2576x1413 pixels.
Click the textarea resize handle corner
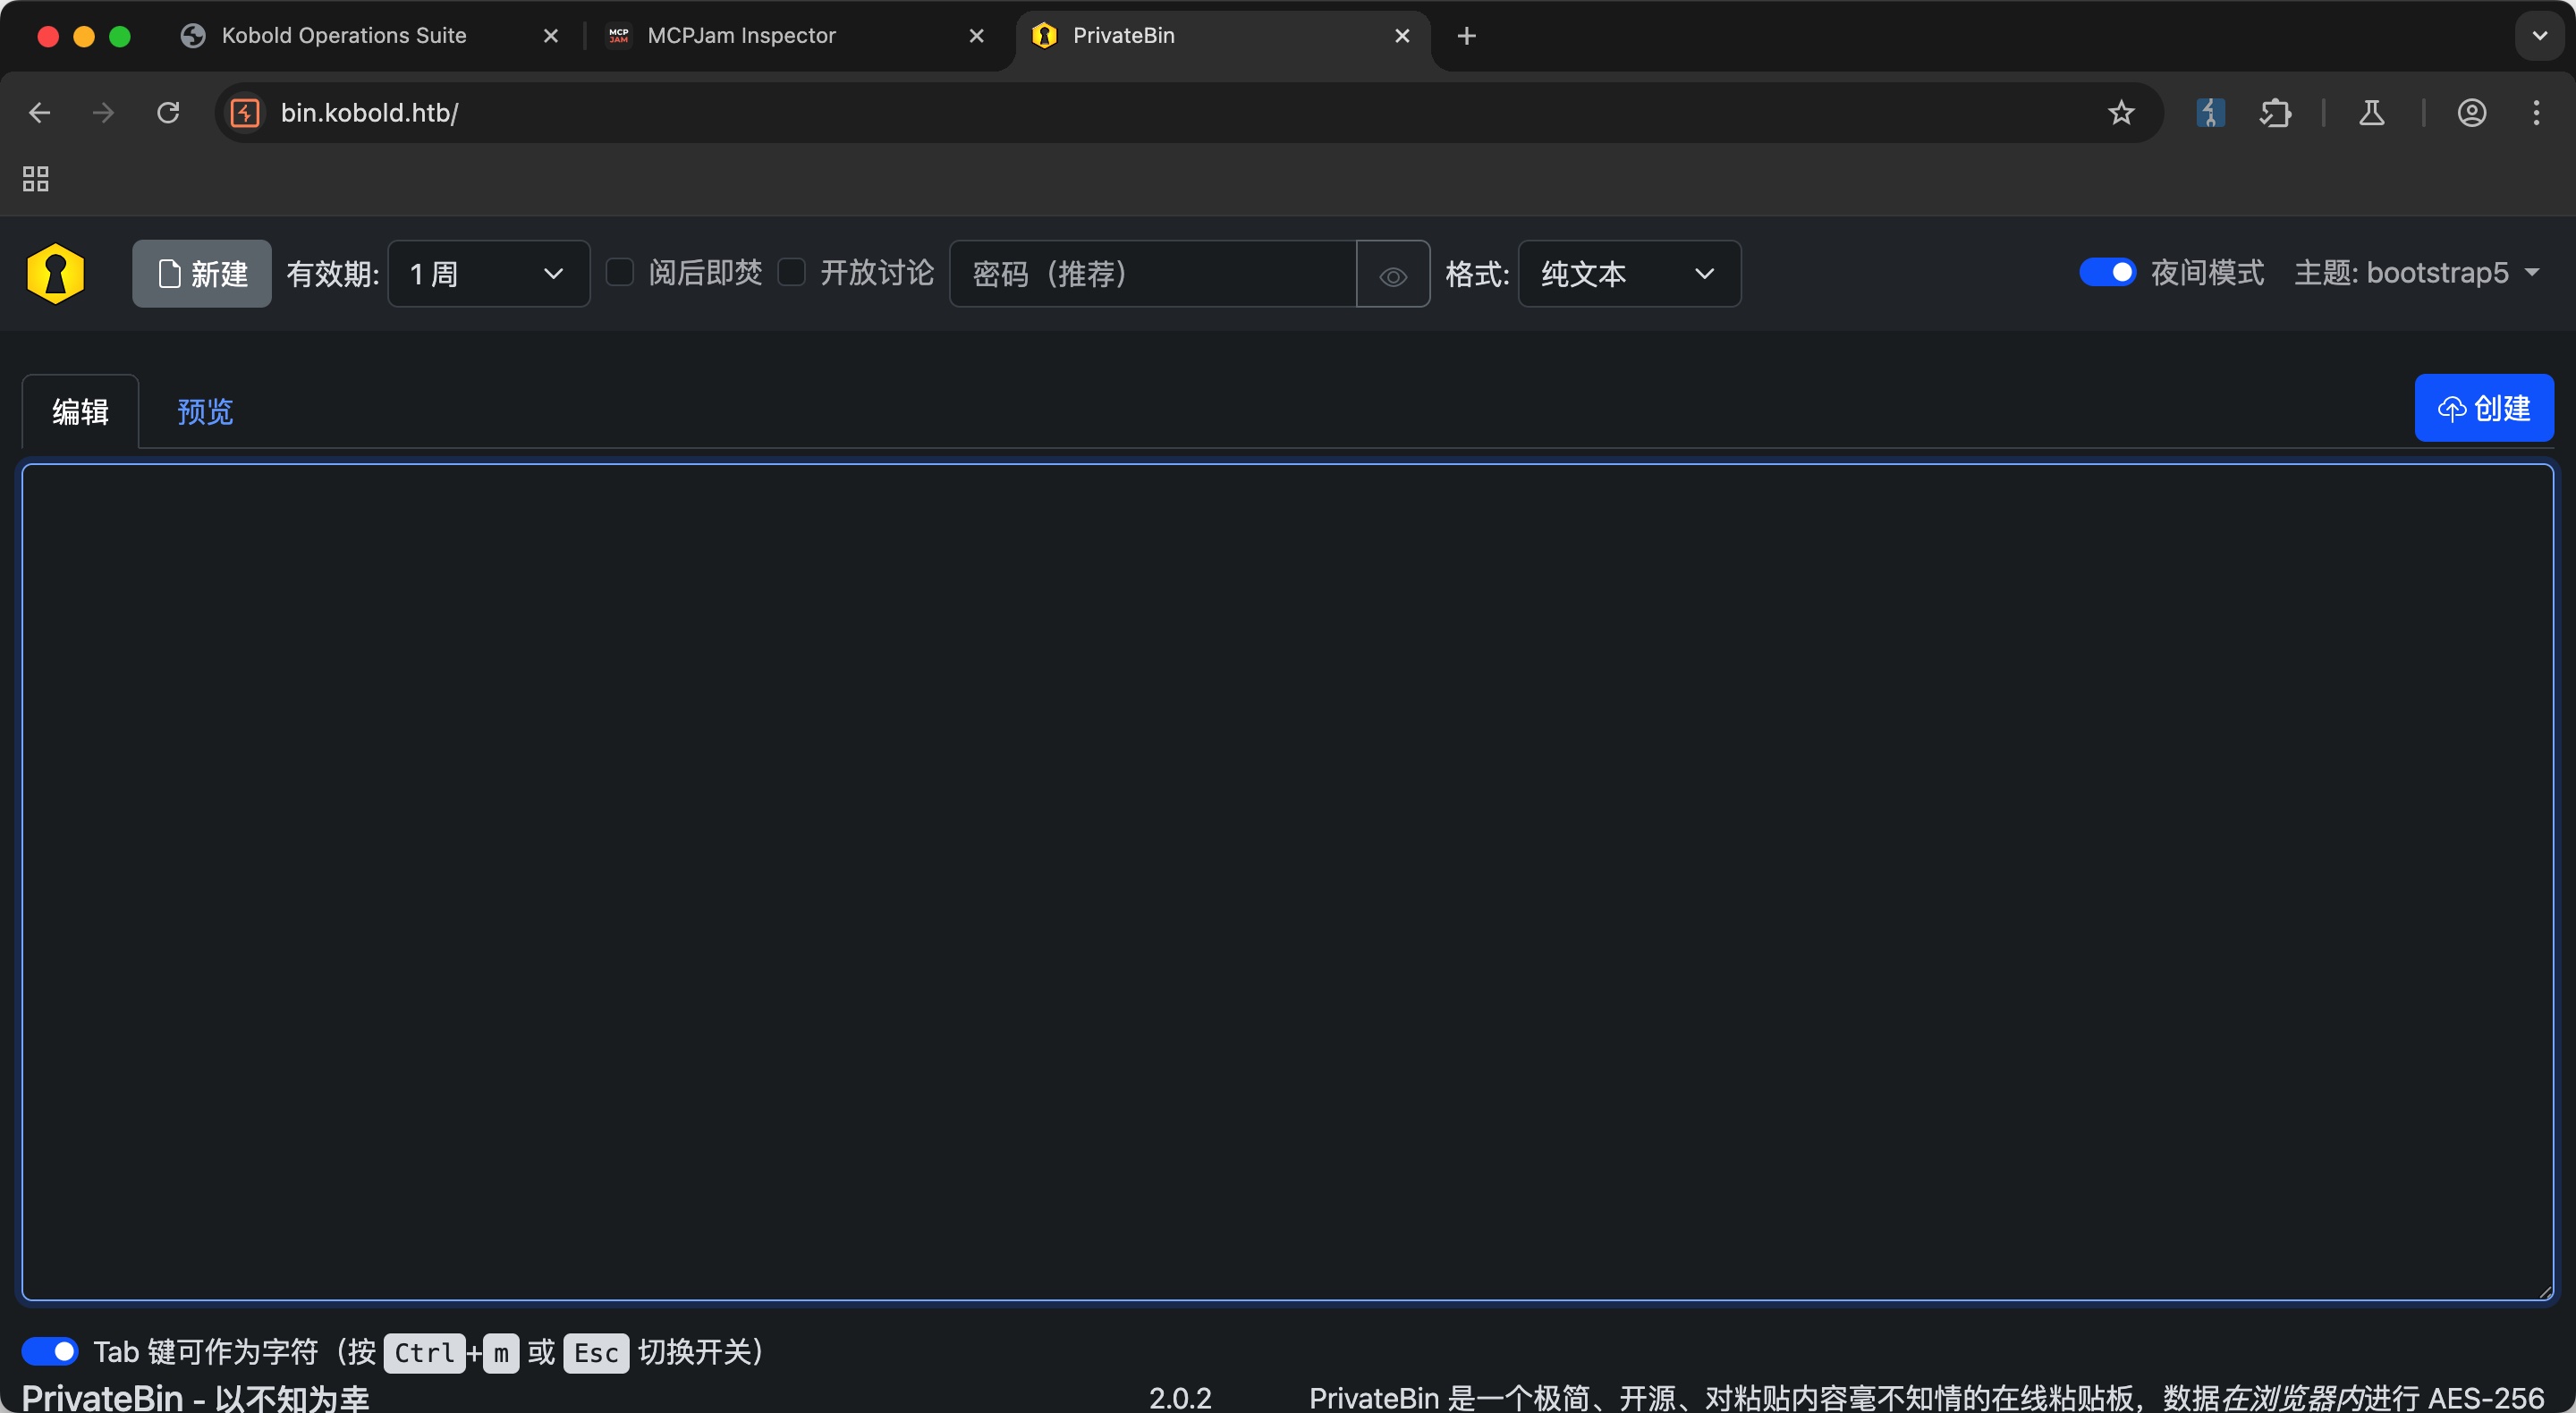(2545, 1292)
